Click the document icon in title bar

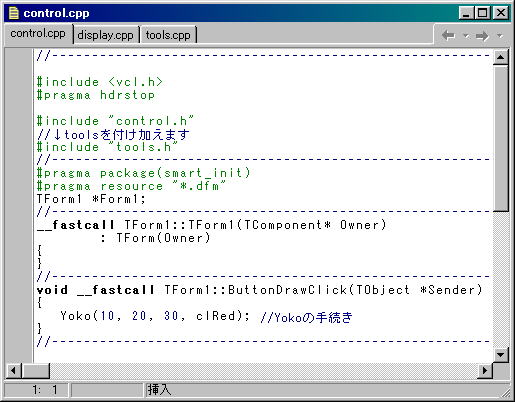(x=13, y=13)
